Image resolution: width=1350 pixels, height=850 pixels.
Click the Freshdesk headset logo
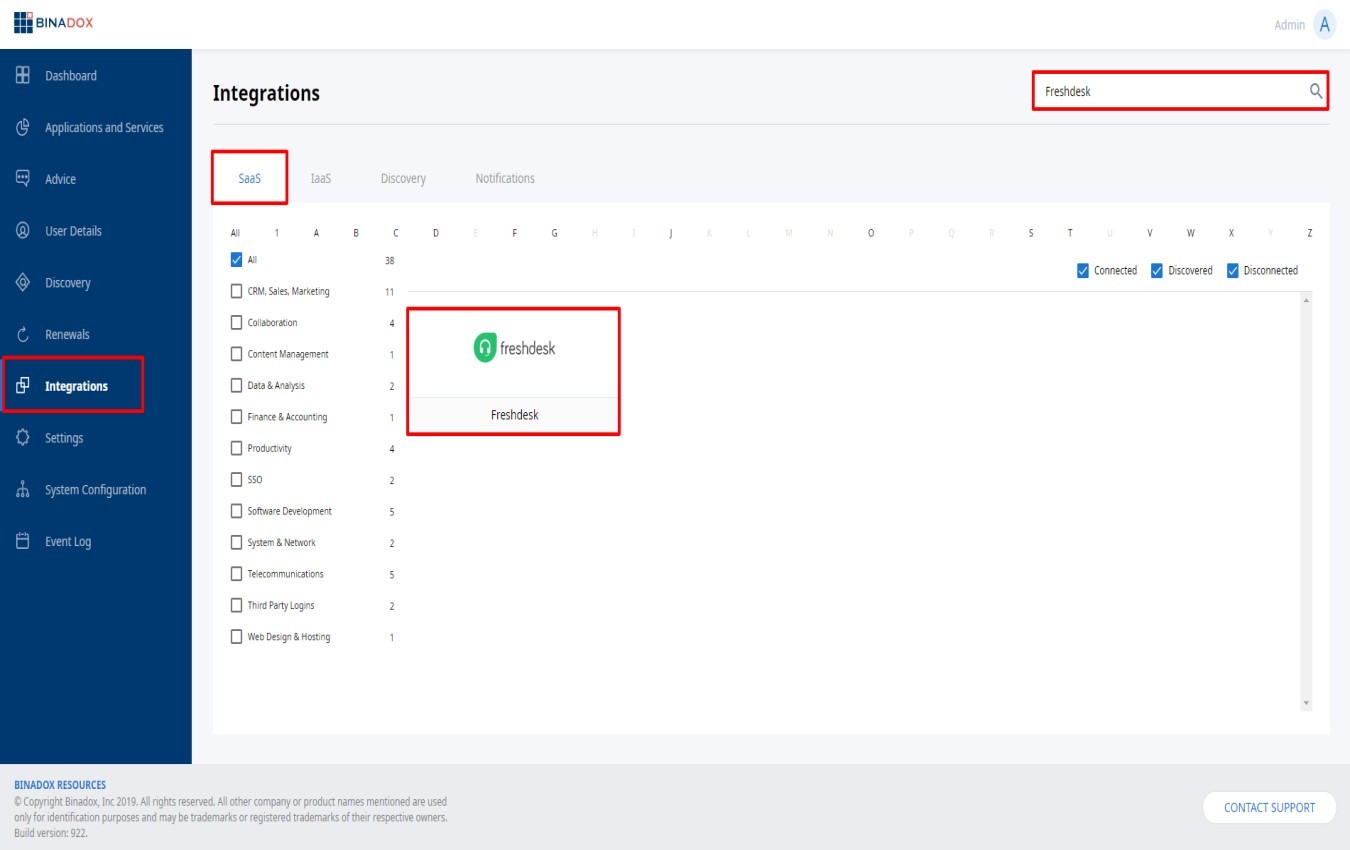coord(485,348)
